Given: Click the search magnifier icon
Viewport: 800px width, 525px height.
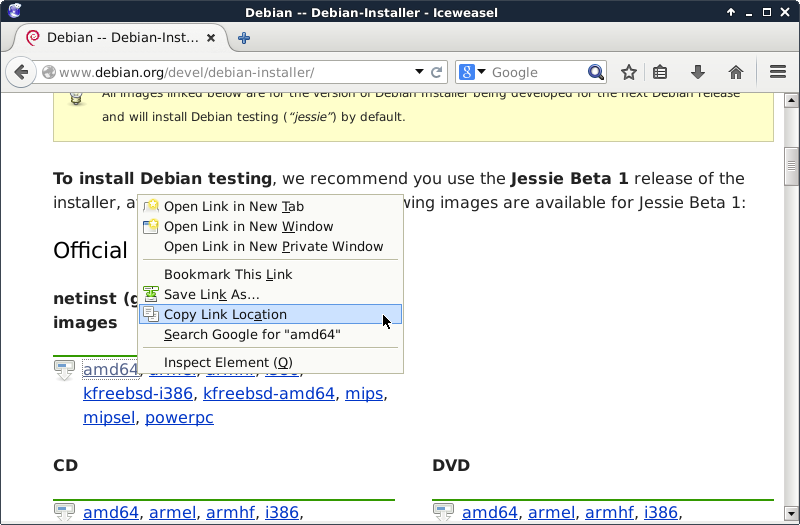Looking at the screenshot, I should coord(596,72).
